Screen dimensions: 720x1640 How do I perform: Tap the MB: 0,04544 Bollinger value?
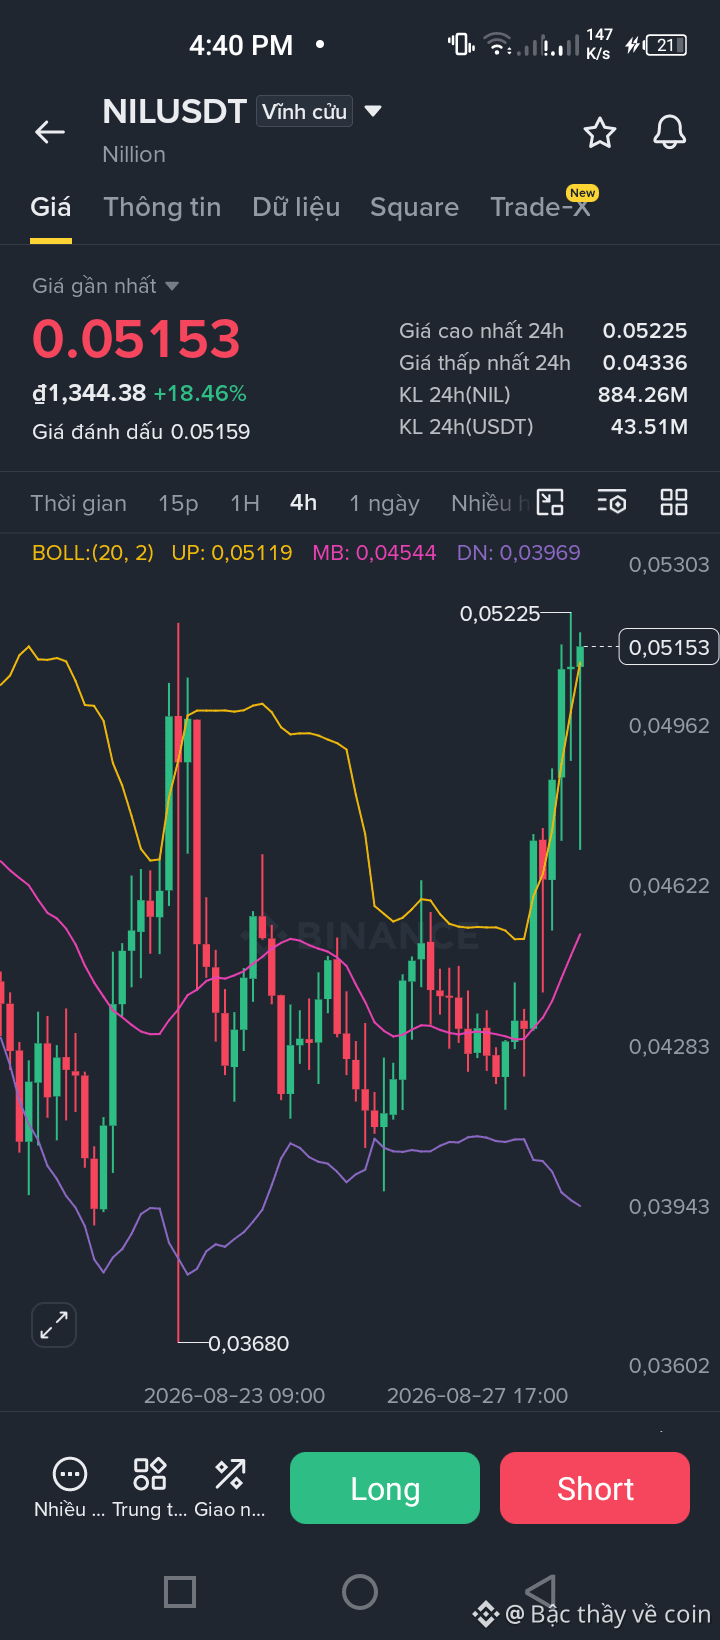tap(374, 553)
